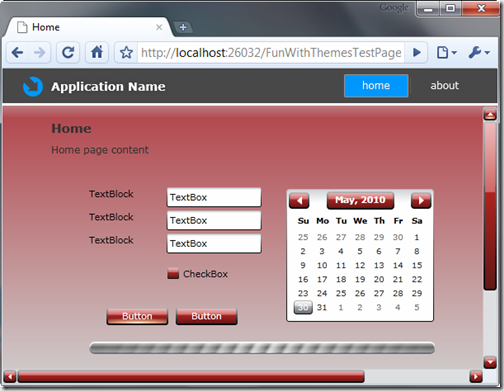The height and width of the screenshot is (391, 504).
Task: Click the first red Button
Action: coord(137,316)
